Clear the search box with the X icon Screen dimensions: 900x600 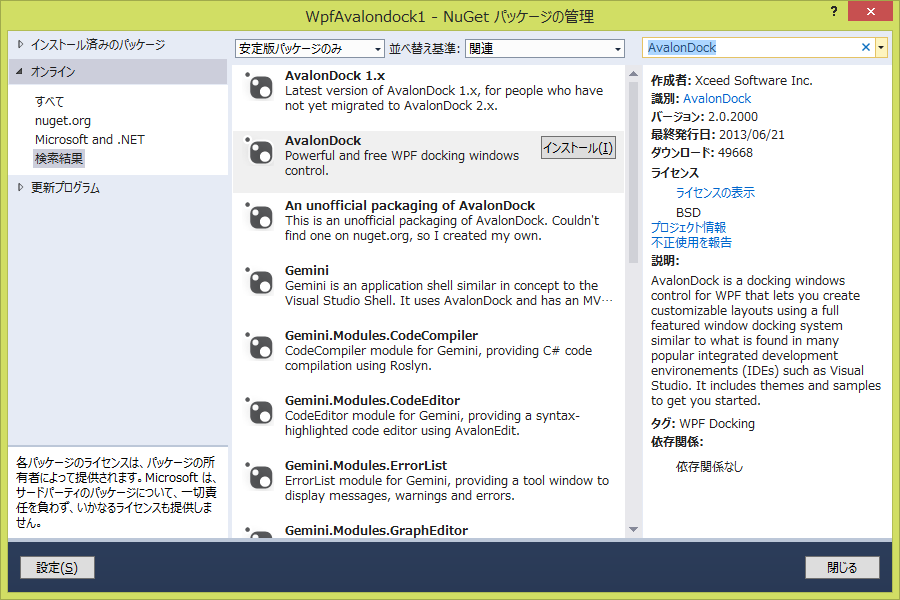(x=866, y=48)
